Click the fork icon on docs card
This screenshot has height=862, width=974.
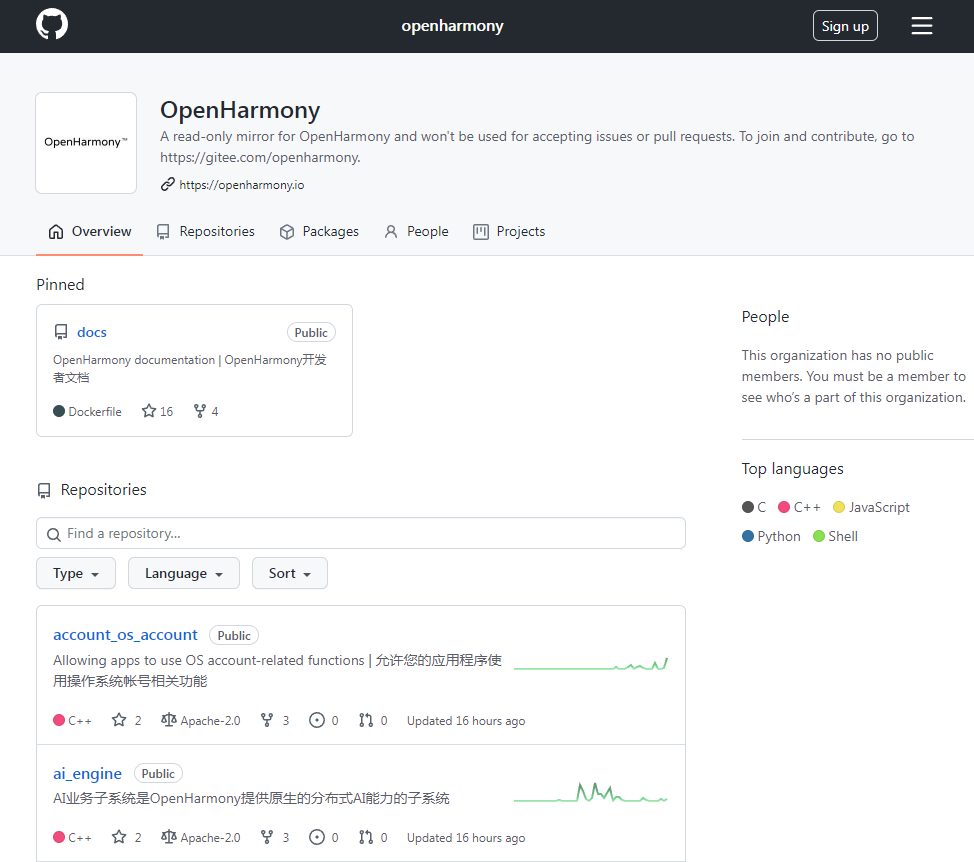click(199, 411)
